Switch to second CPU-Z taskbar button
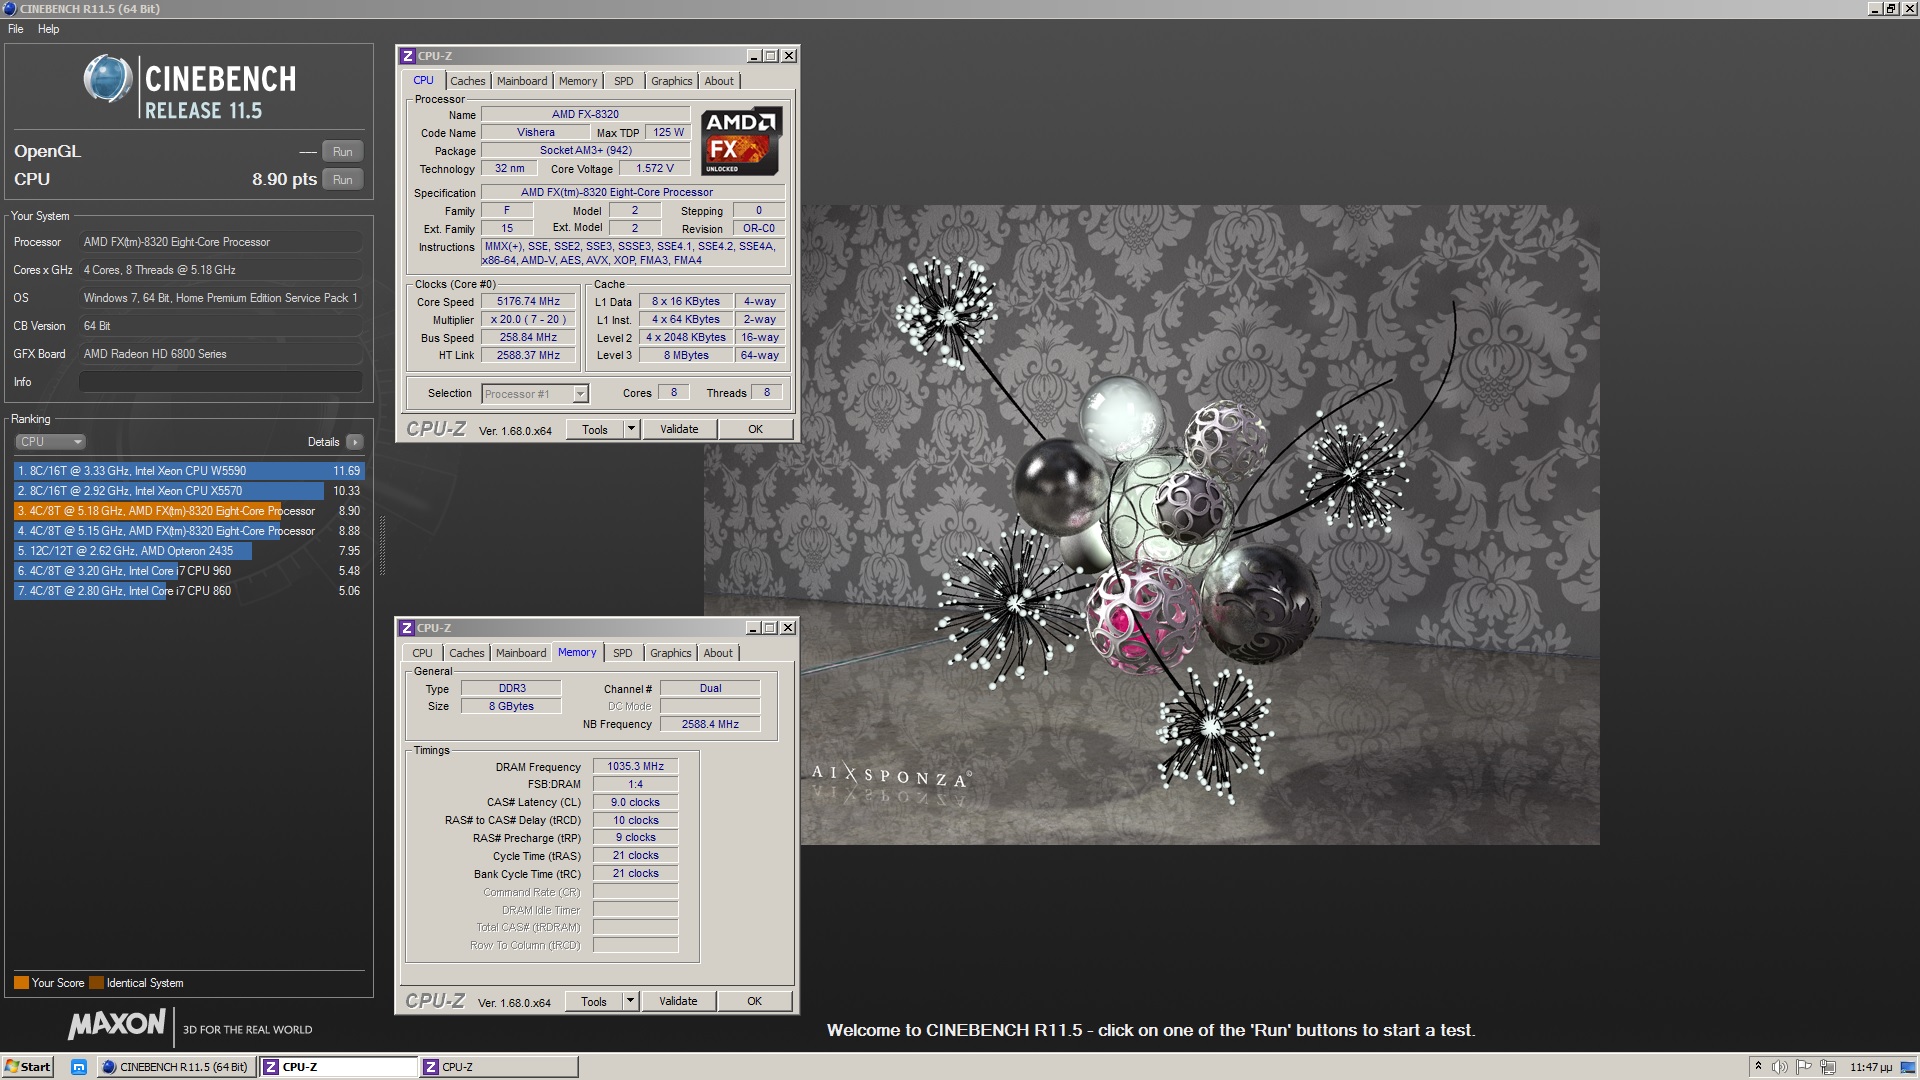This screenshot has height=1080, width=1920. click(498, 1067)
